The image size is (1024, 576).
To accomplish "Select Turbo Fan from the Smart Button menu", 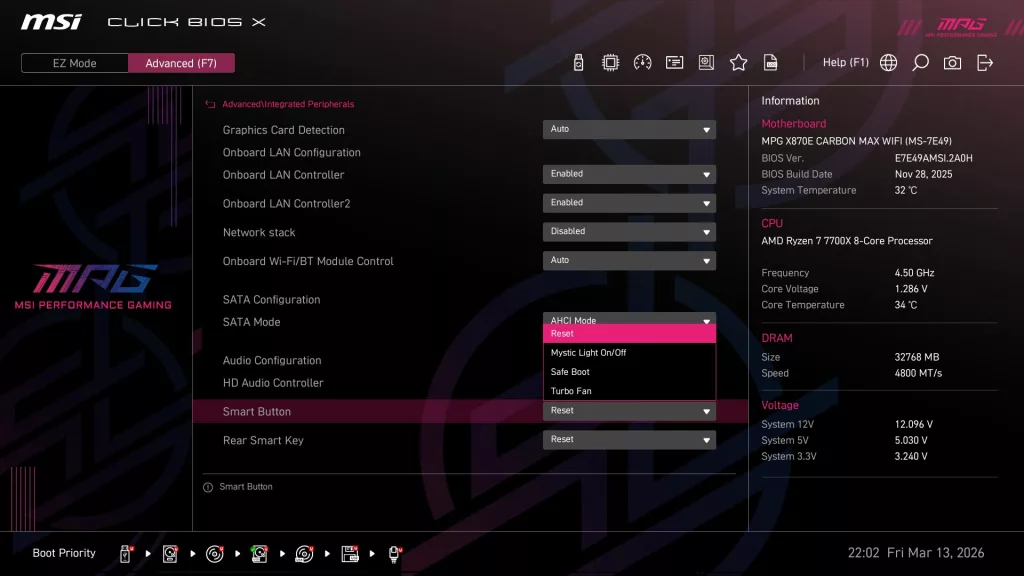I will (x=629, y=390).
